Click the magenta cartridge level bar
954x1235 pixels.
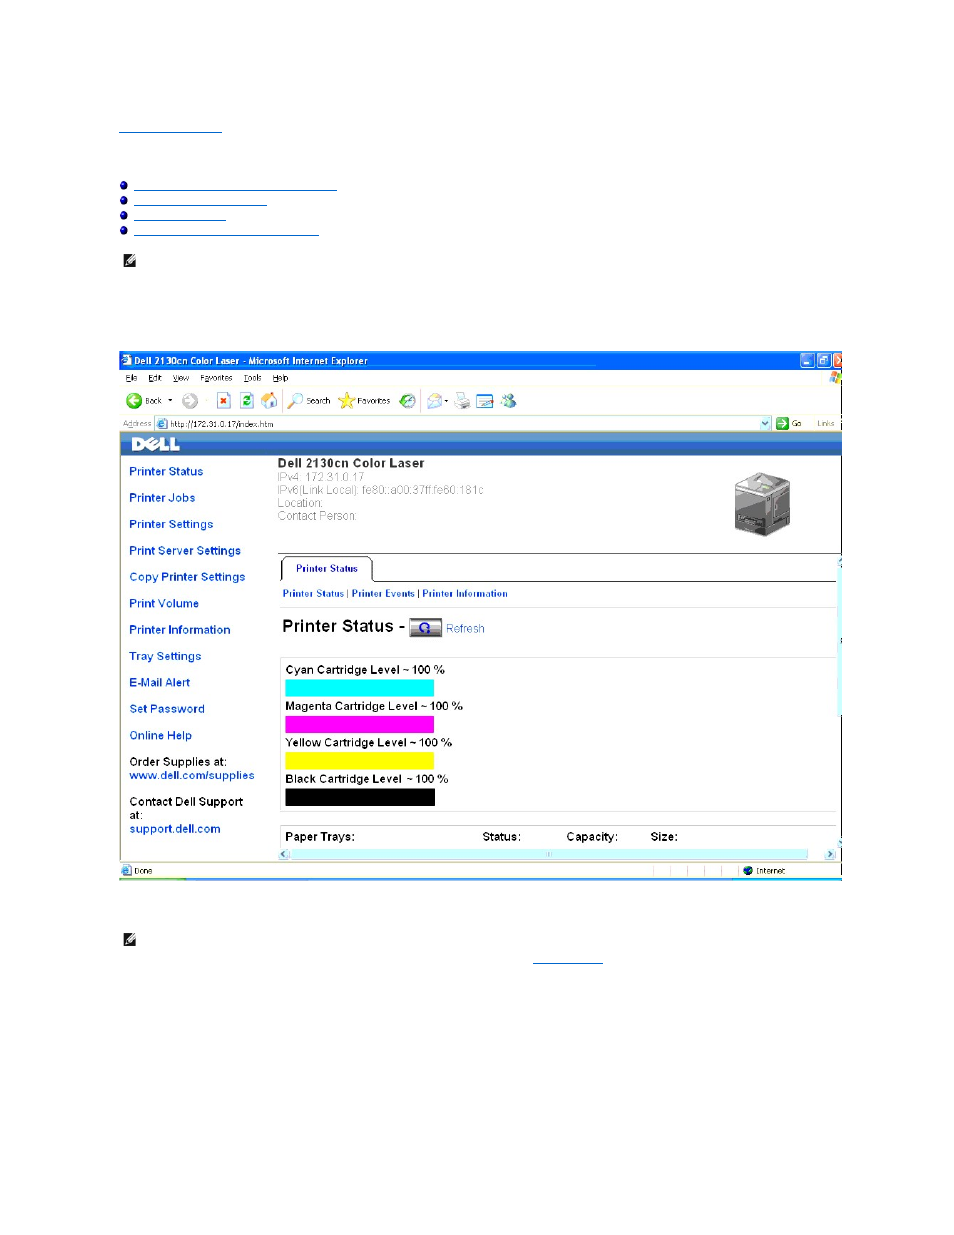[x=360, y=725]
